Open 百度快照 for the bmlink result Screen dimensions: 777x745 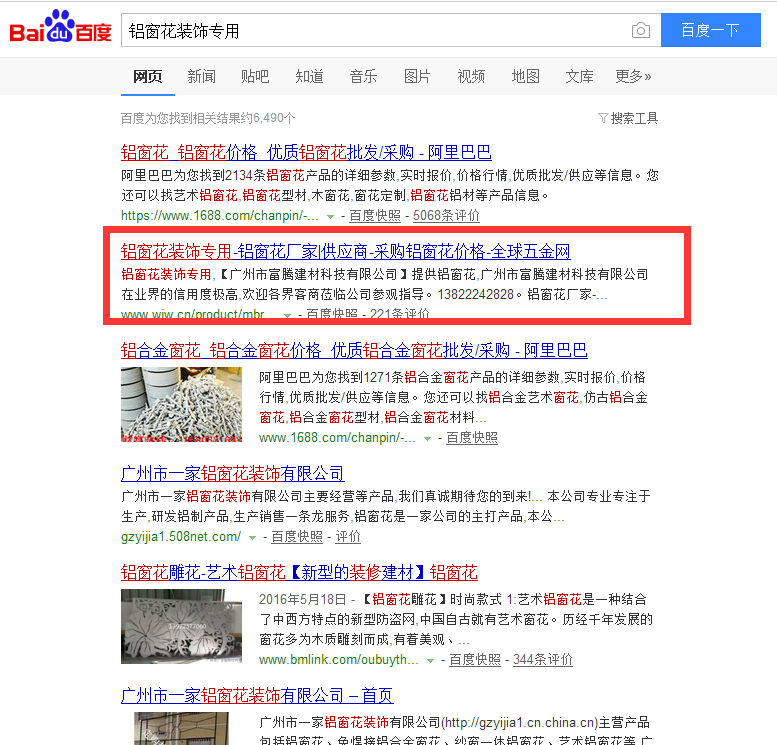point(475,660)
